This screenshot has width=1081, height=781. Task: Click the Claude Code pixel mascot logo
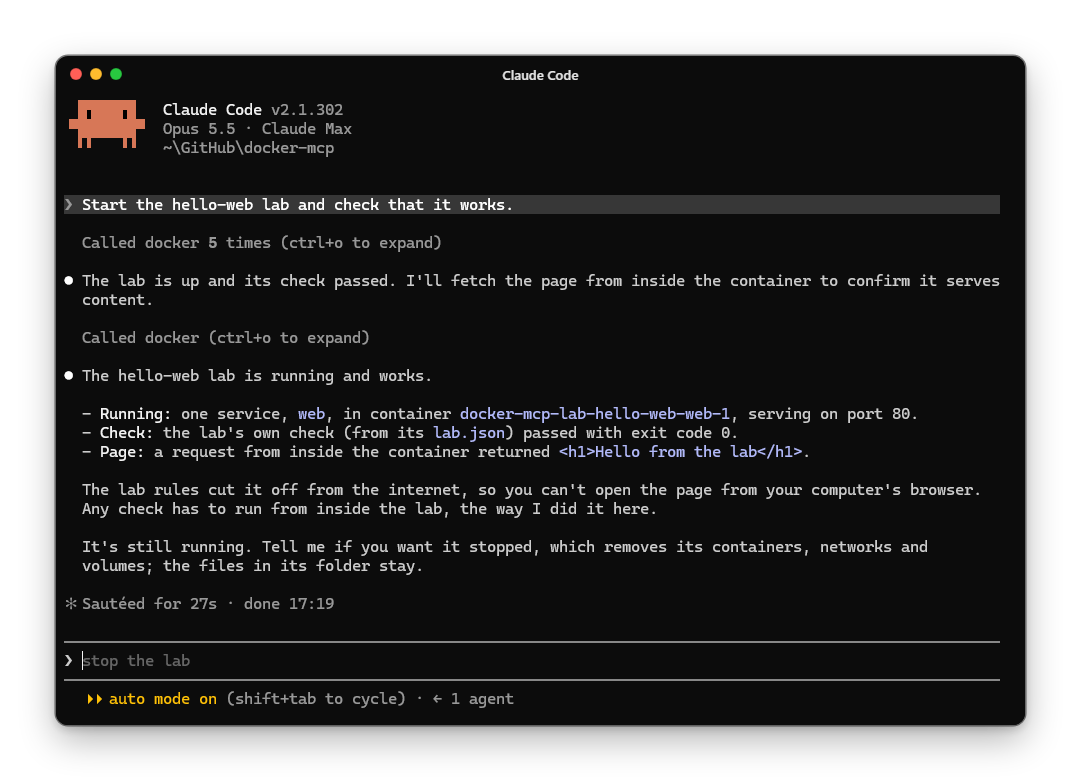click(107, 124)
